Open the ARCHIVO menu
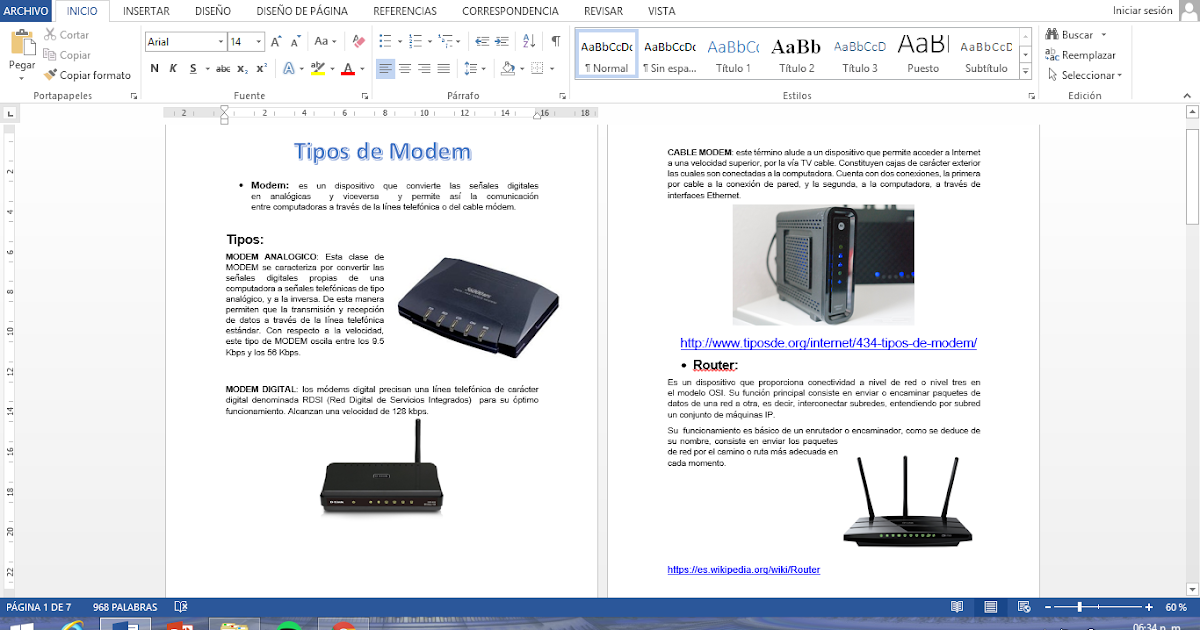This screenshot has height=630, width=1200. pyautogui.click(x=26, y=11)
